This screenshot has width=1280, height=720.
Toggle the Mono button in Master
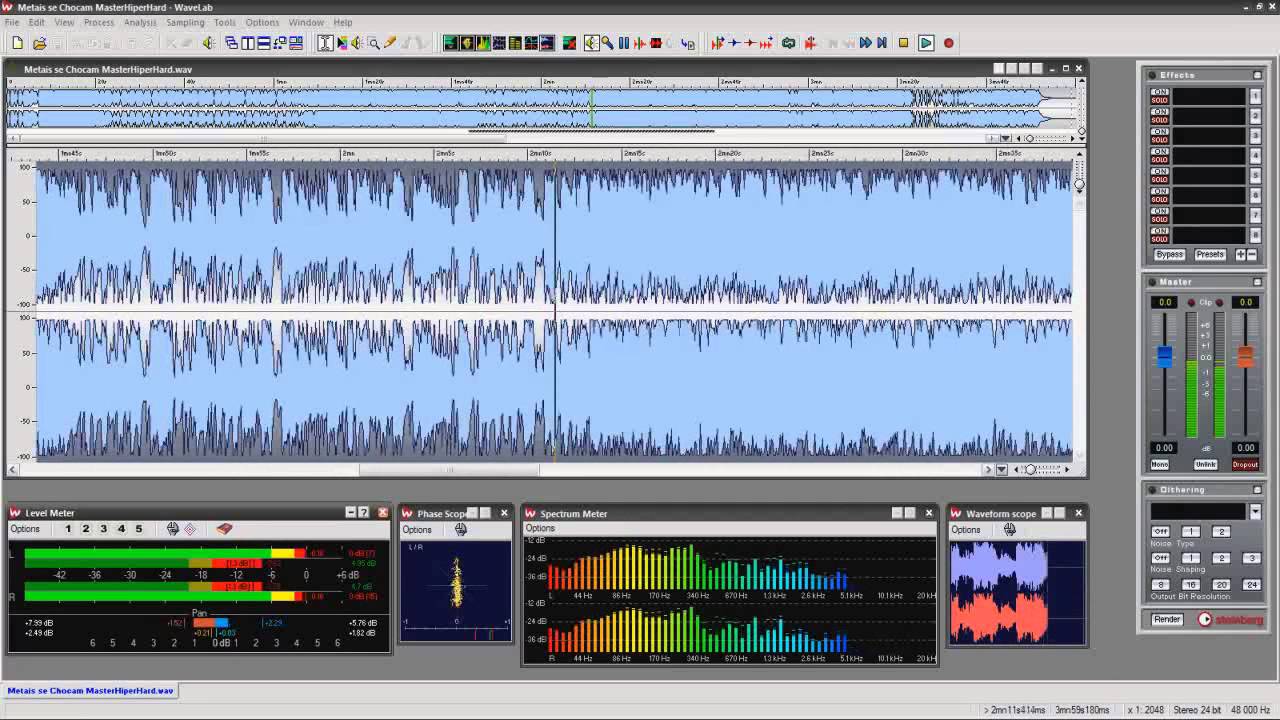tap(1160, 465)
